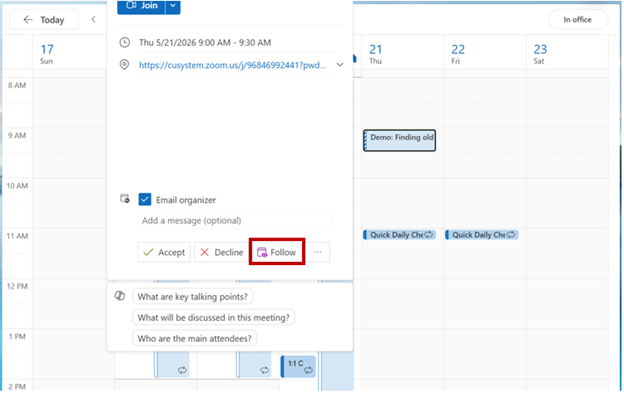Select the Thursday 21 date header
The width and height of the screenshot is (624, 394).
pyautogui.click(x=375, y=54)
